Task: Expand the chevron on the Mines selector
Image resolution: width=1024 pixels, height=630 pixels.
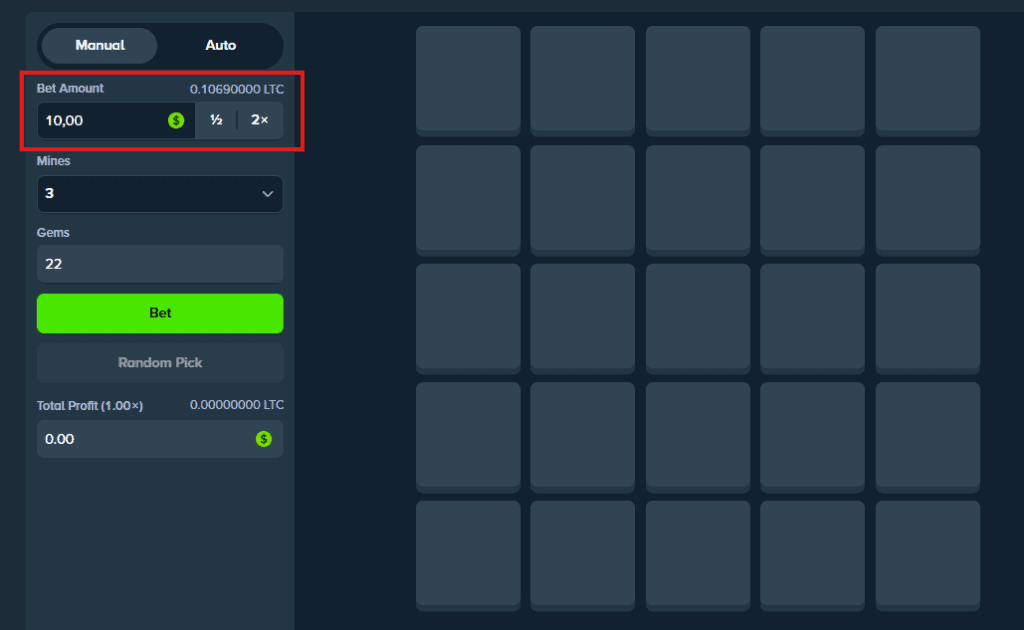Action: click(268, 194)
